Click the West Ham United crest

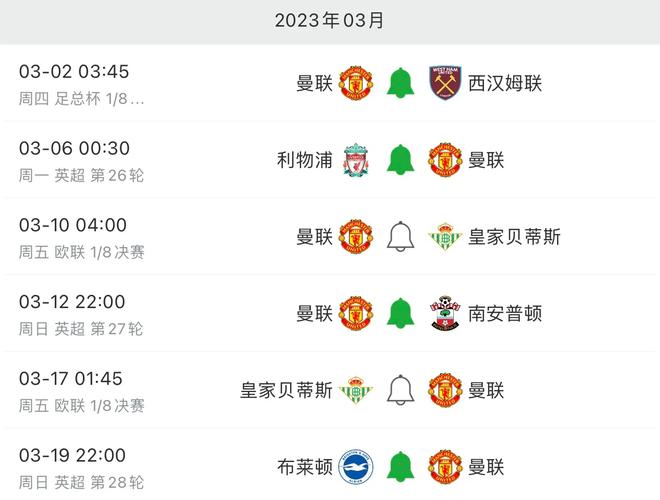[446, 82]
